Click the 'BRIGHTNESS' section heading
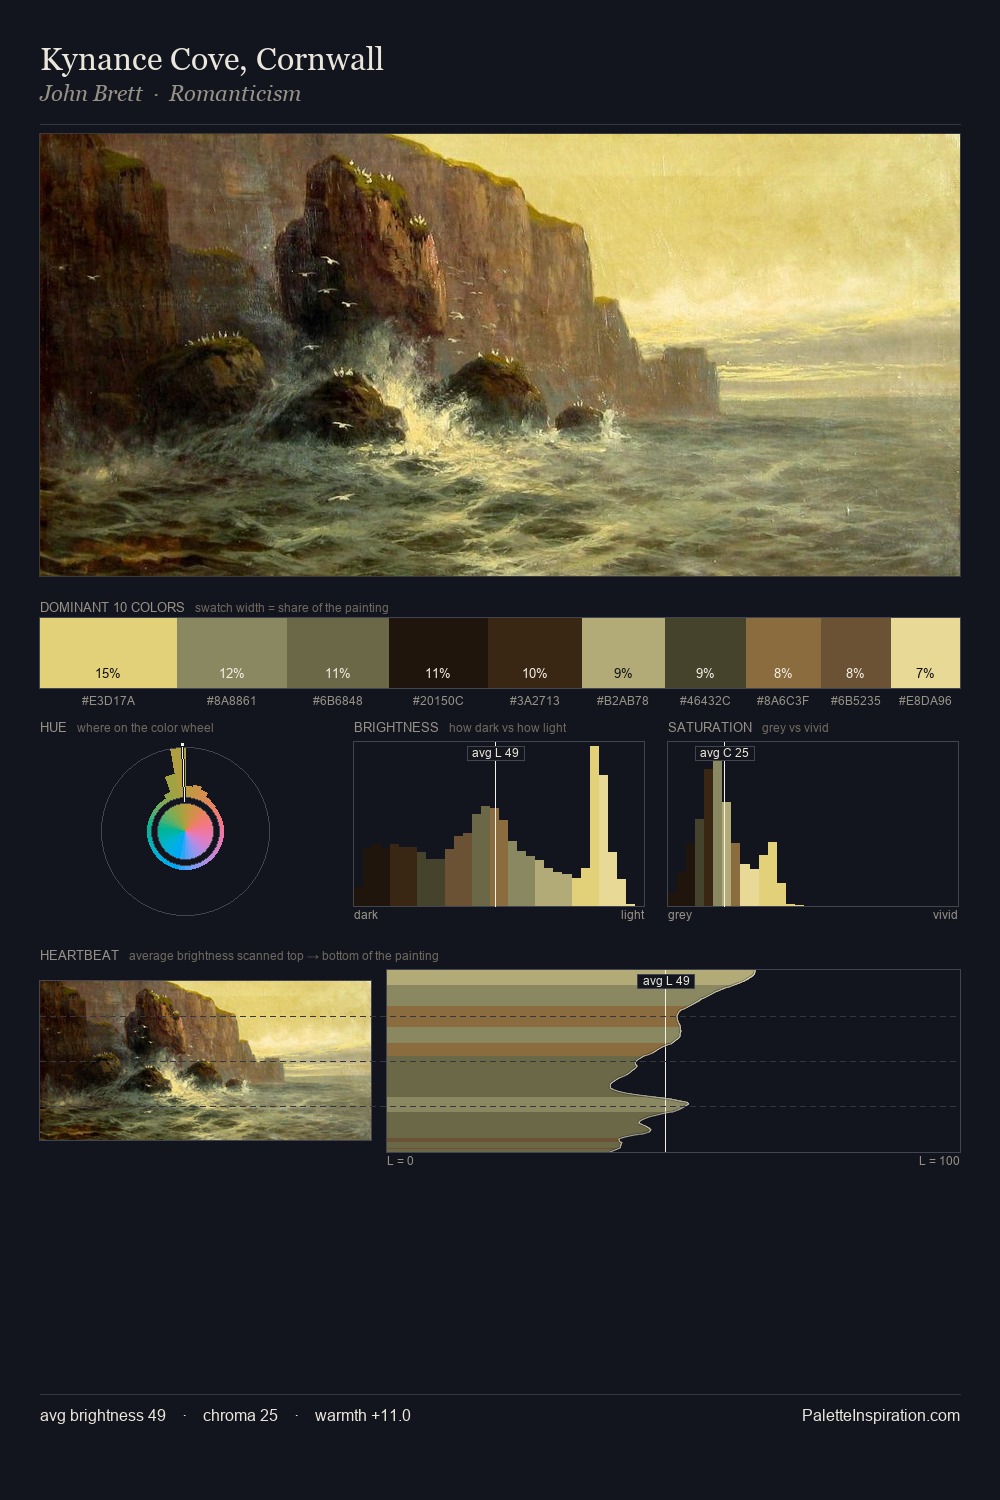Viewport: 1000px width, 1500px height. pyautogui.click(x=396, y=727)
